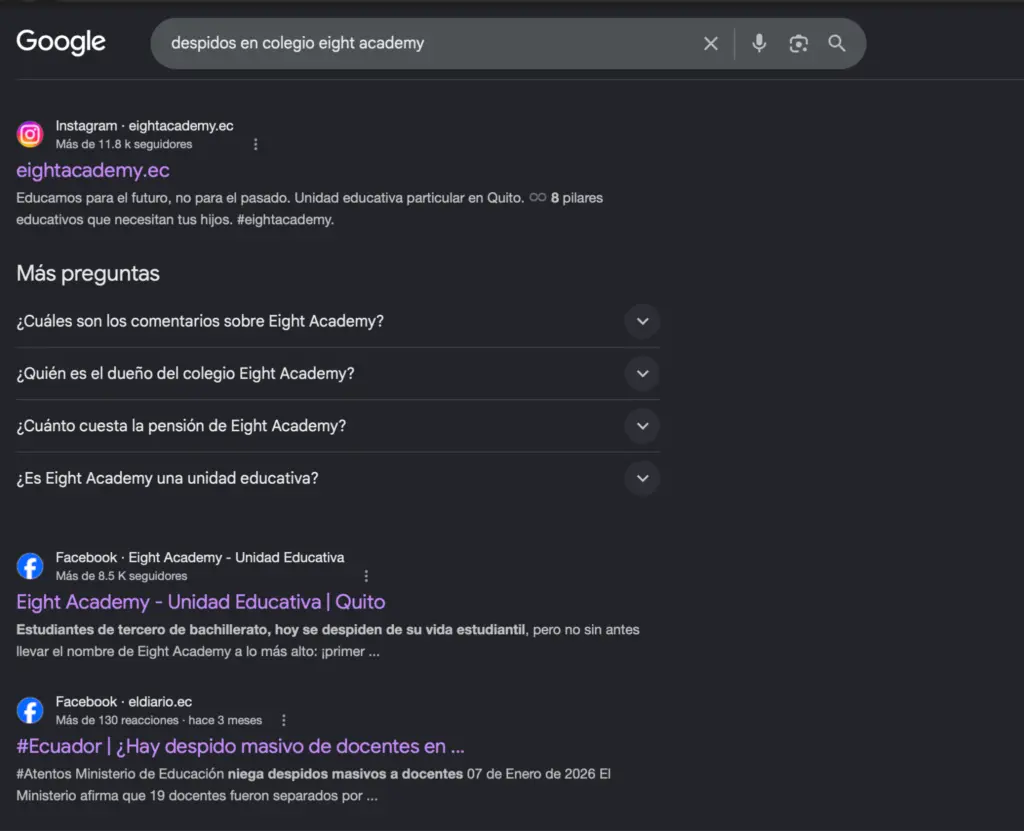Click snippet '#Atentos Ministerio de Educación niega despidos'
Screen dimensions: 1024x831
tap(313, 785)
